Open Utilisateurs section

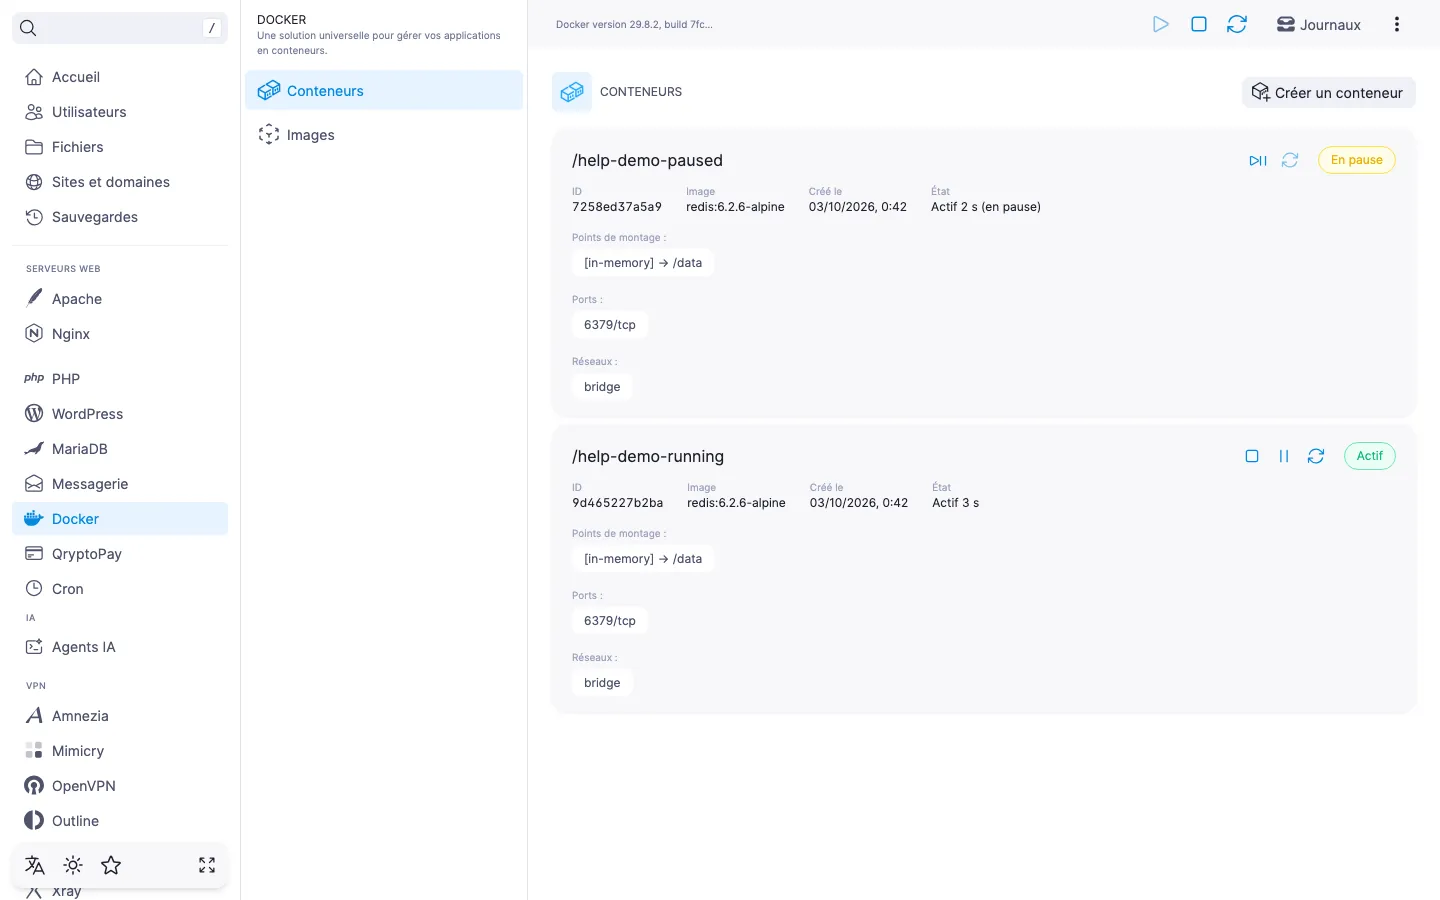tap(120, 112)
